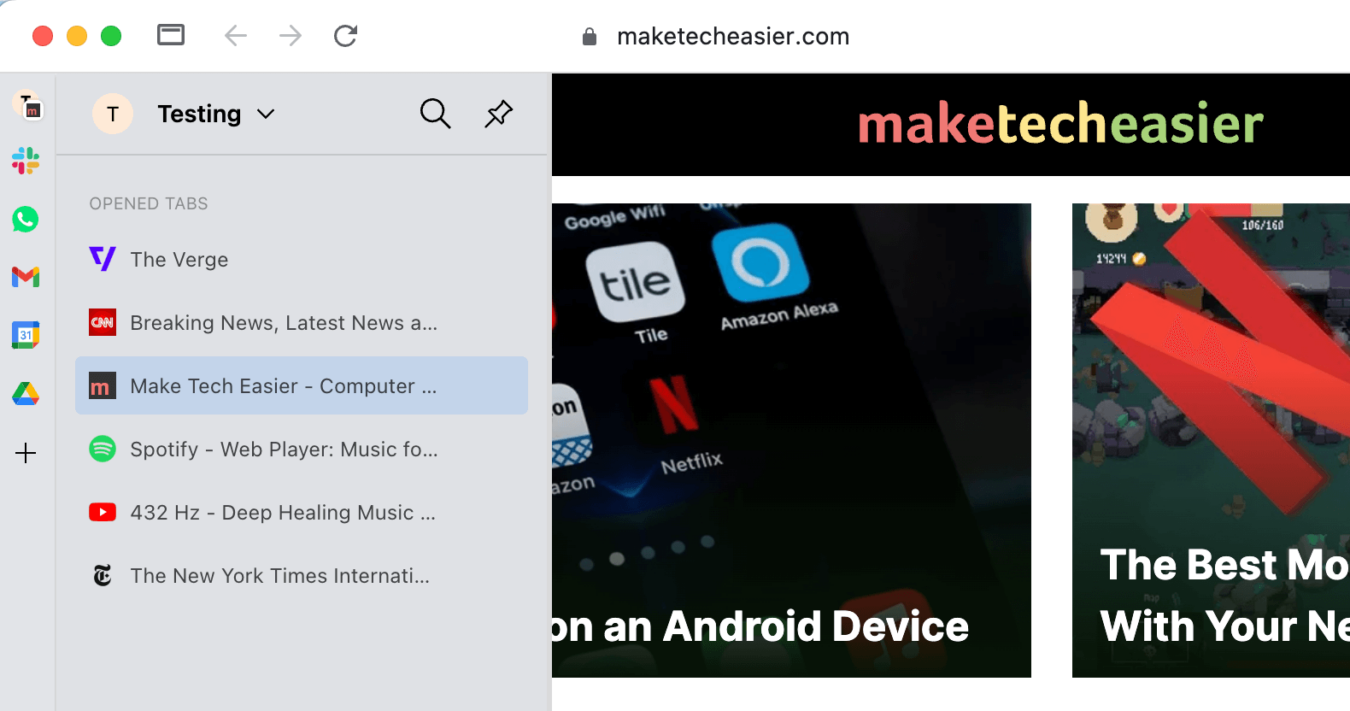Click the address bar showing maketecheasier.com
This screenshot has width=1350, height=711.
733,35
